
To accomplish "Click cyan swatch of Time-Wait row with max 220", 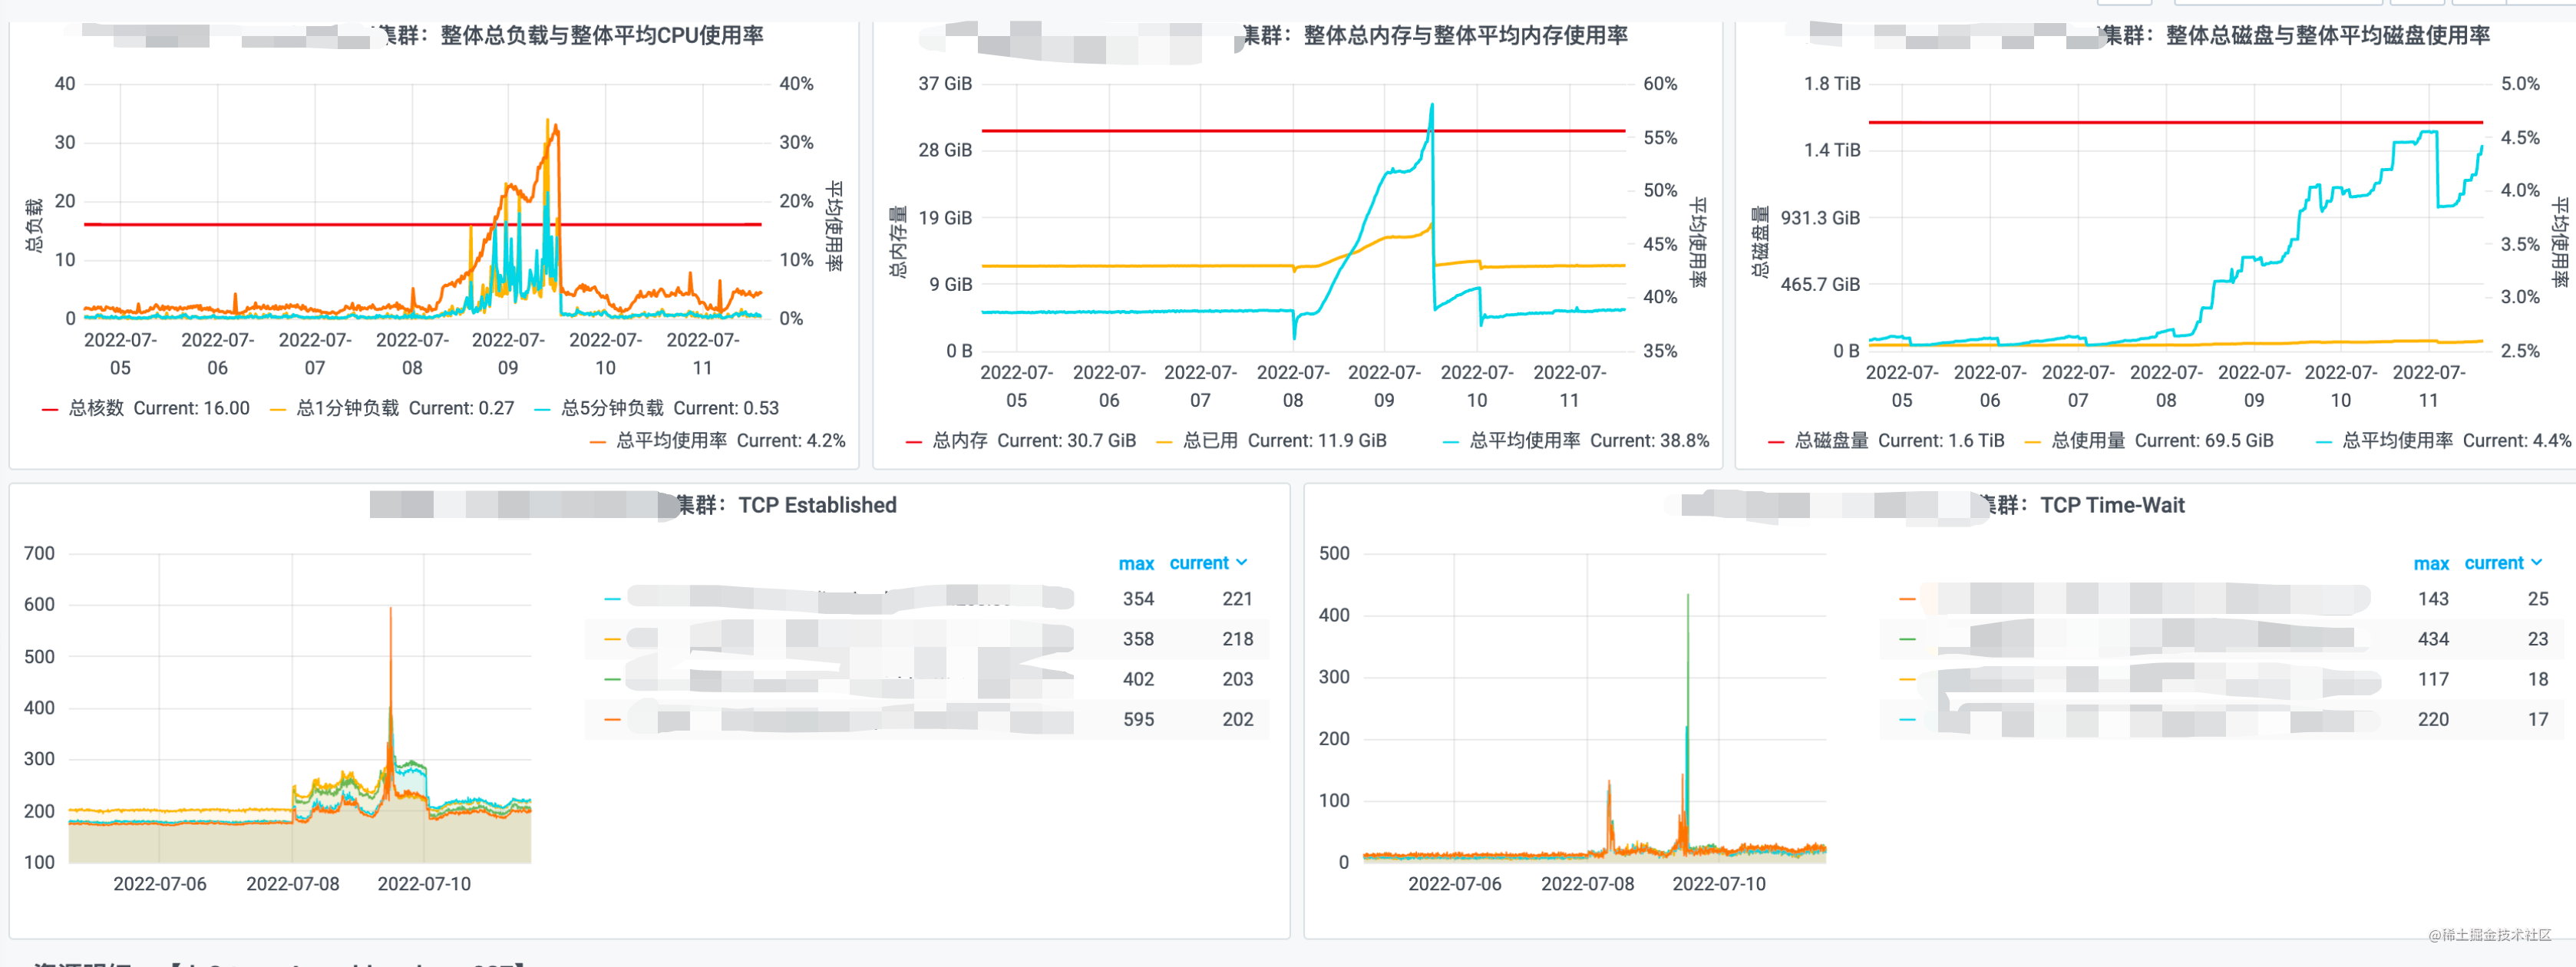I will (x=1907, y=719).
